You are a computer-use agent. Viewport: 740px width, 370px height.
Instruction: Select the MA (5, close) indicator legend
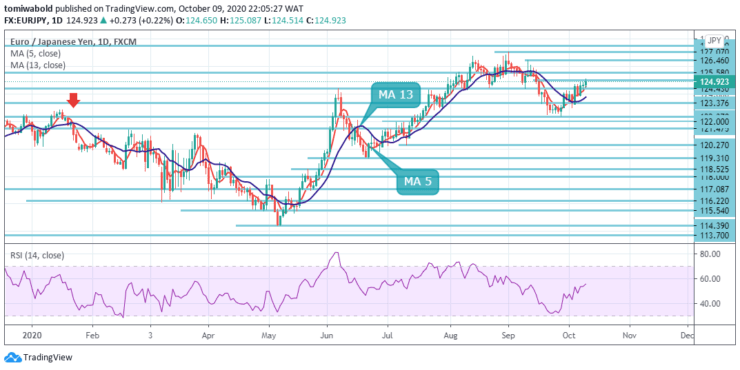[34, 54]
